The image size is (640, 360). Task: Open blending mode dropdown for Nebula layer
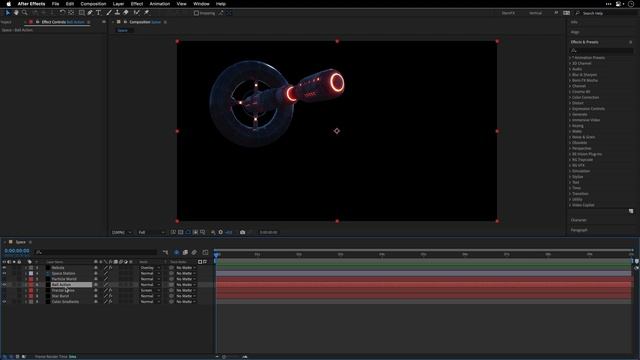tap(150, 268)
